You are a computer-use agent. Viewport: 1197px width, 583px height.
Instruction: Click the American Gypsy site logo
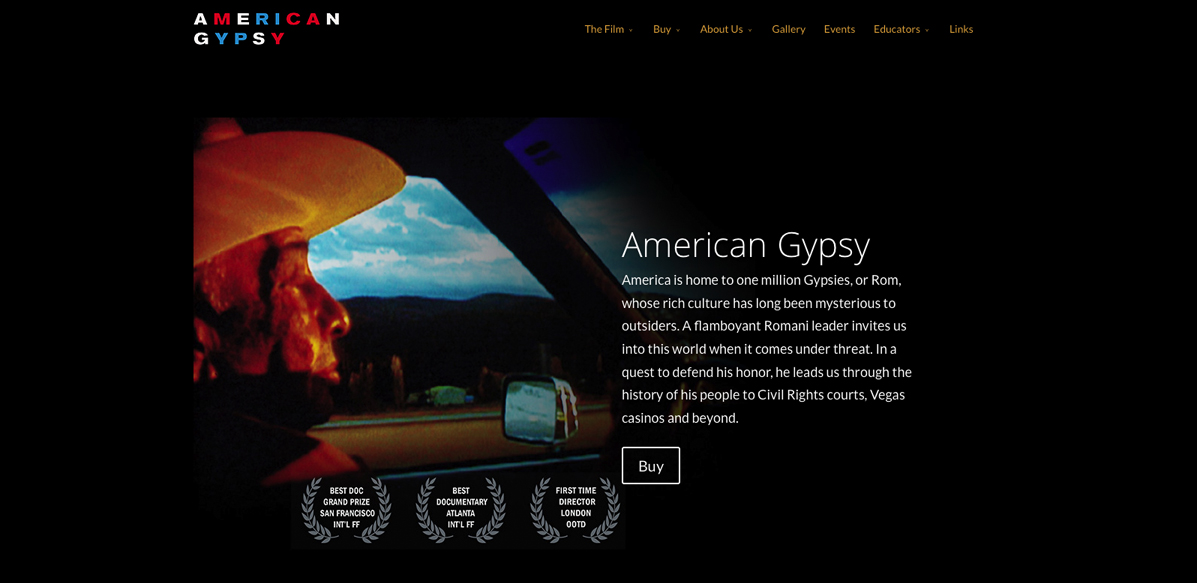[x=266, y=29]
